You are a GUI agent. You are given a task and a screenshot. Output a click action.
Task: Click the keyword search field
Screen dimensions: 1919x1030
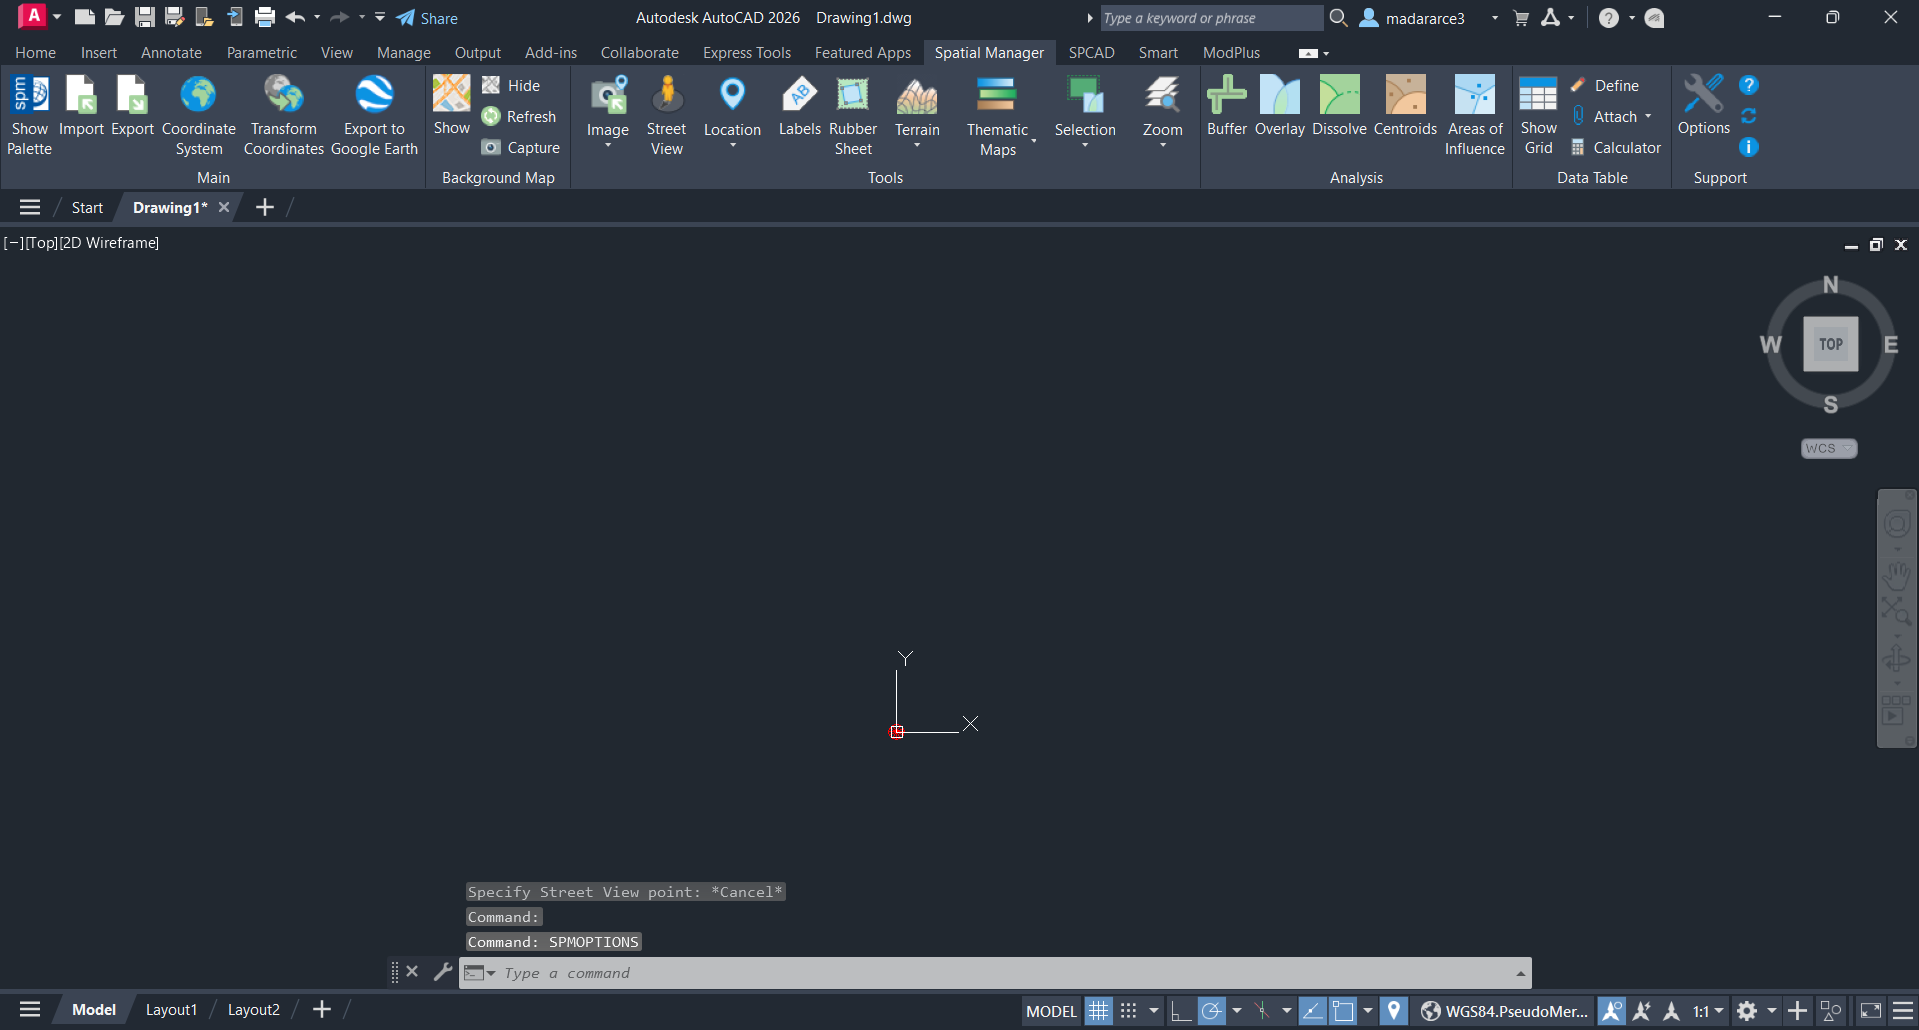(x=1210, y=18)
